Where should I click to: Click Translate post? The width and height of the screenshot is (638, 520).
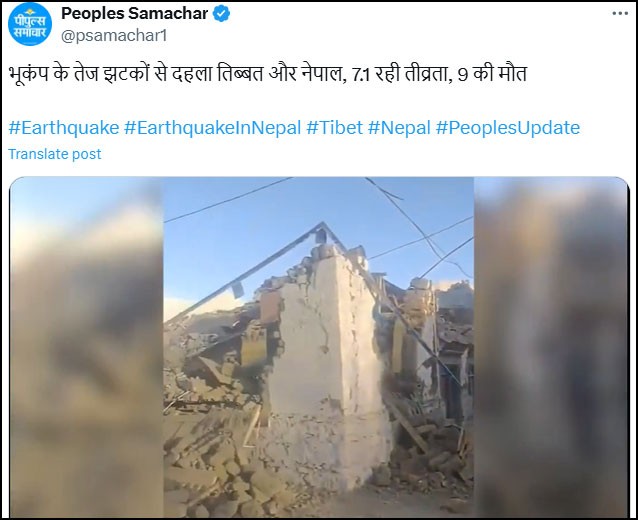[x=55, y=154]
